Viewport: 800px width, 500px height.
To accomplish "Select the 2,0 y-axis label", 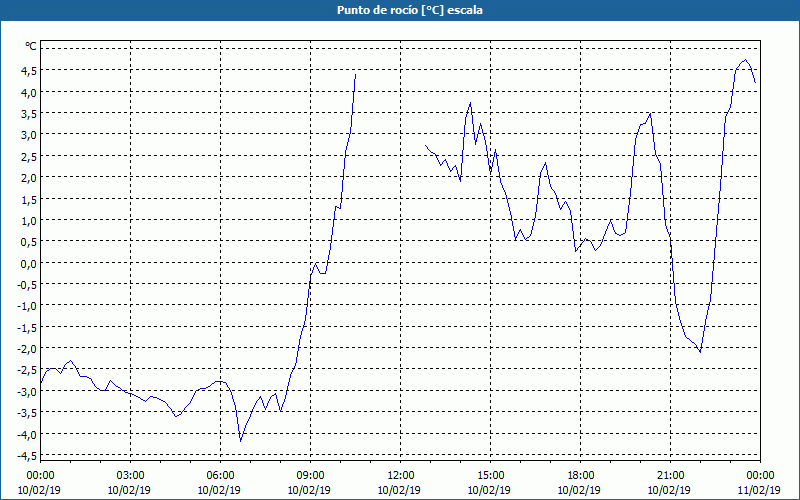I will pos(30,178).
